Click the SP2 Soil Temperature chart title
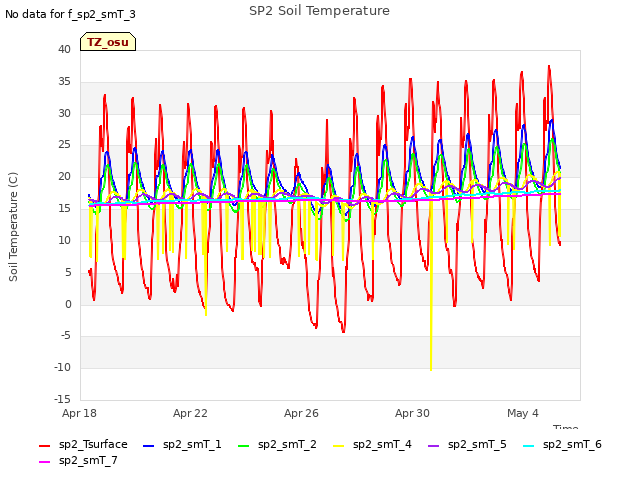 coord(319,11)
